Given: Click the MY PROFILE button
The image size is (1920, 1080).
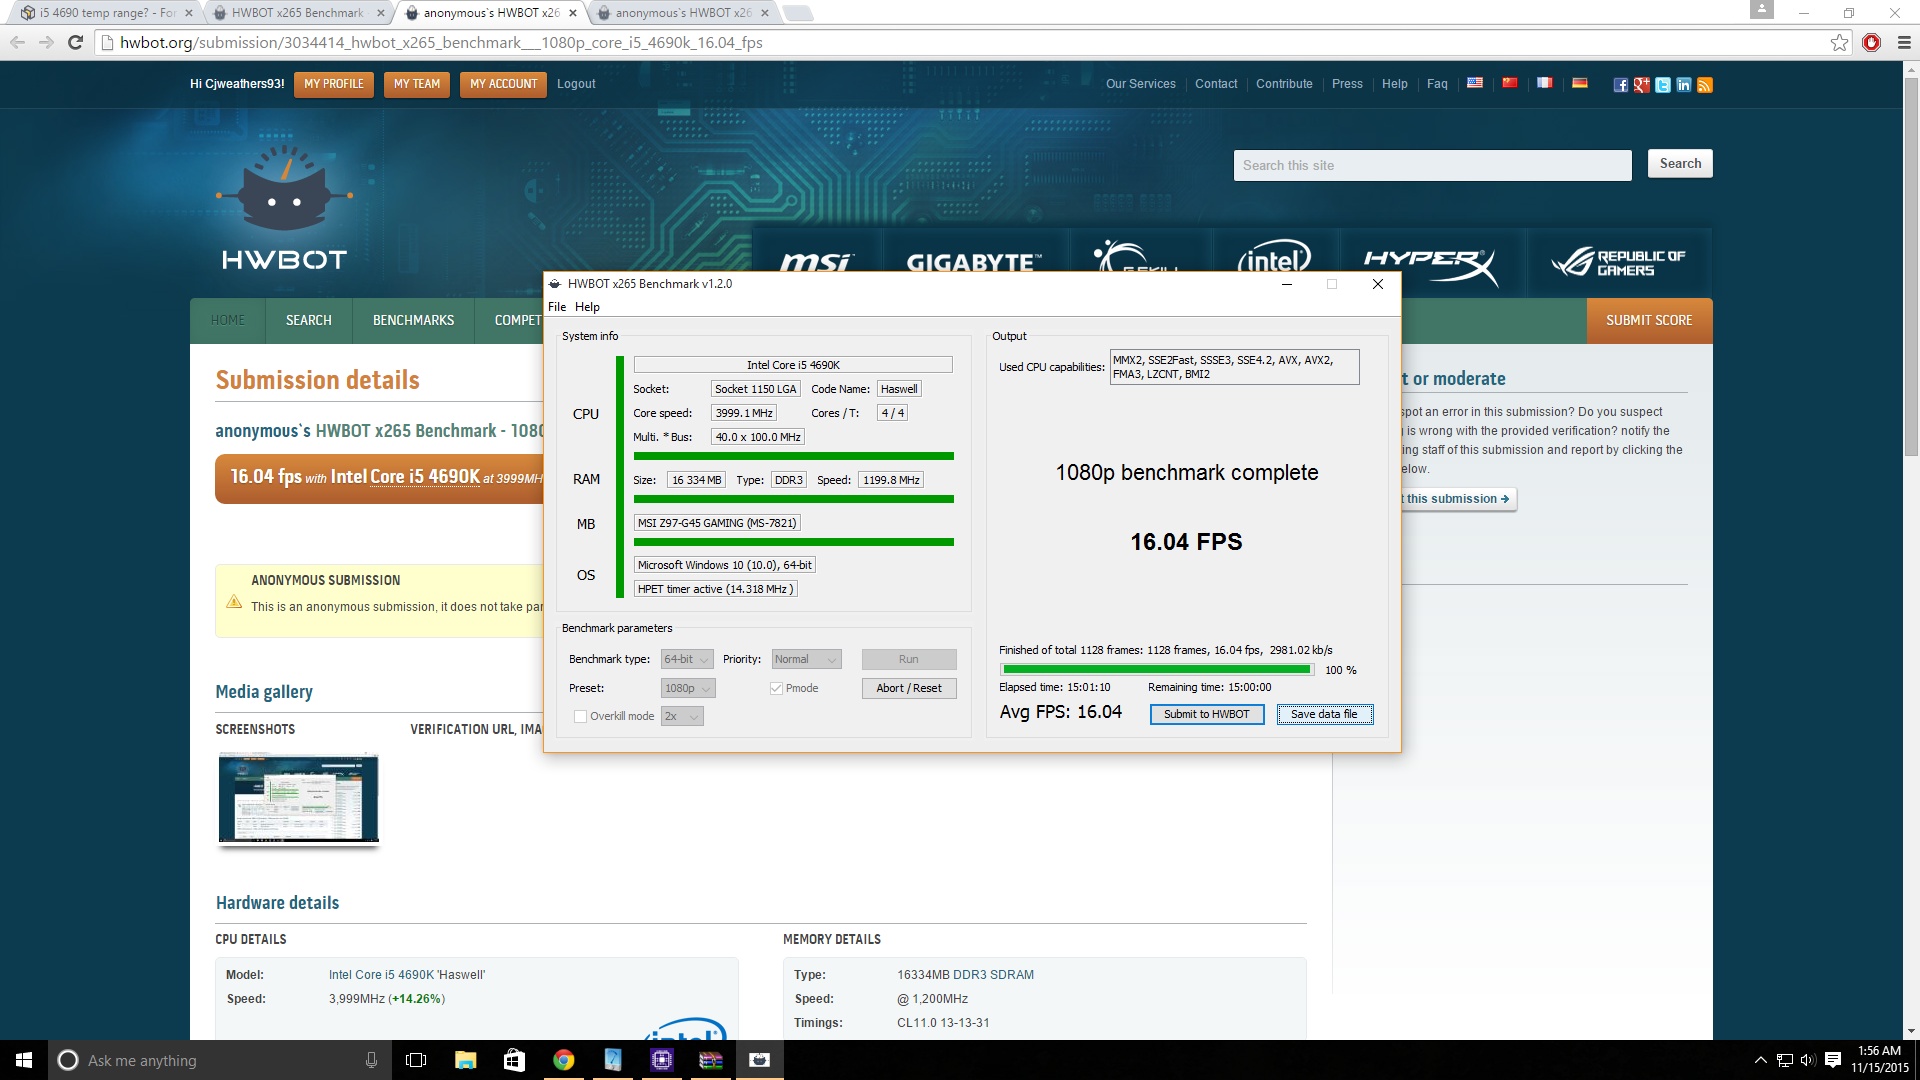Looking at the screenshot, I should pos(334,84).
